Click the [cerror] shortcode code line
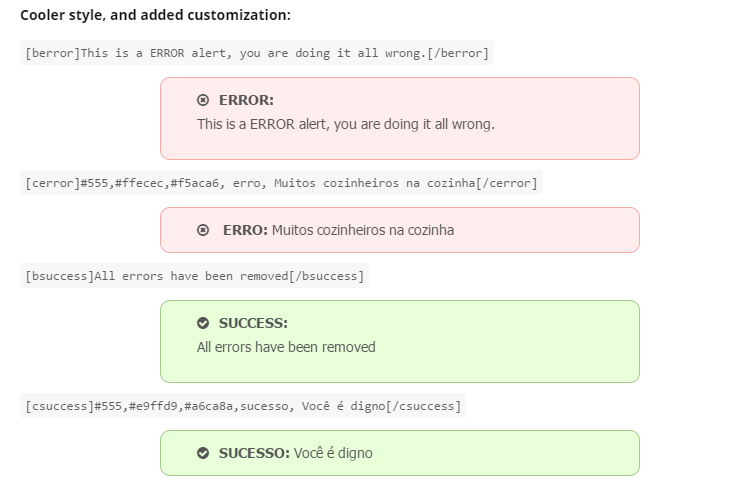This screenshot has height=486, width=744. point(281,183)
